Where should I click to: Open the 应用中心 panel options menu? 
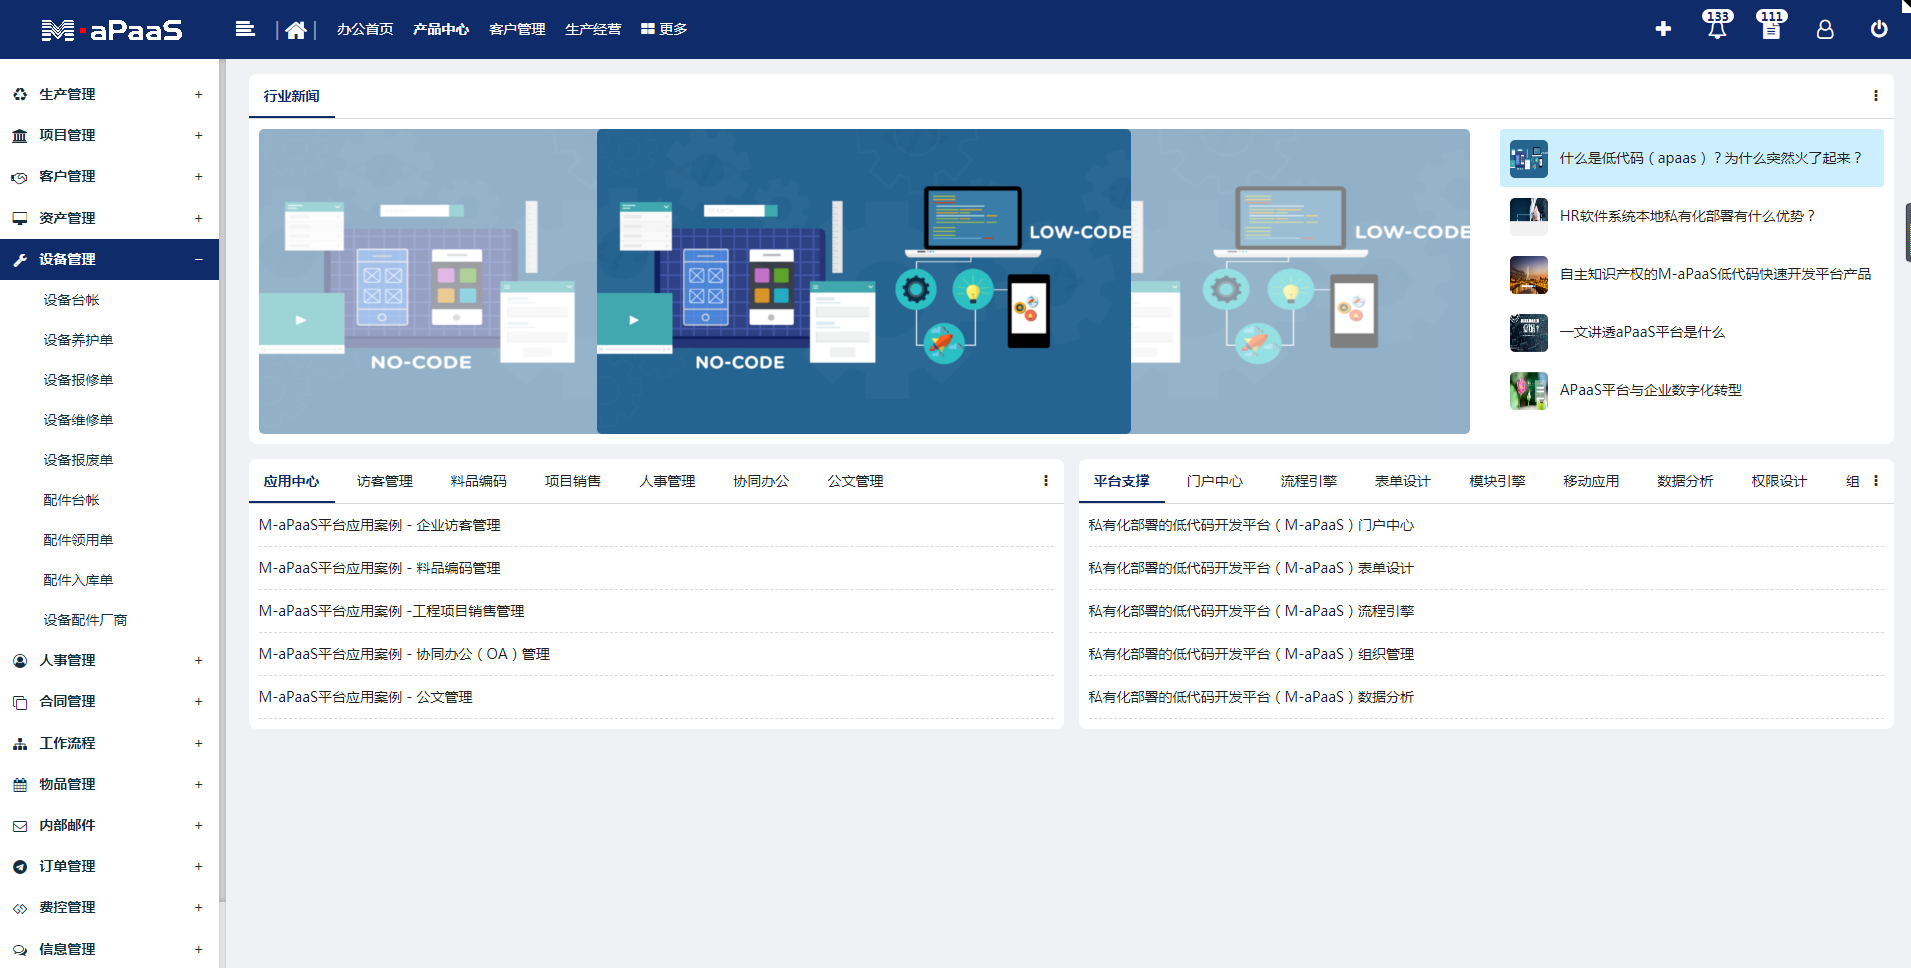pyautogui.click(x=1046, y=481)
